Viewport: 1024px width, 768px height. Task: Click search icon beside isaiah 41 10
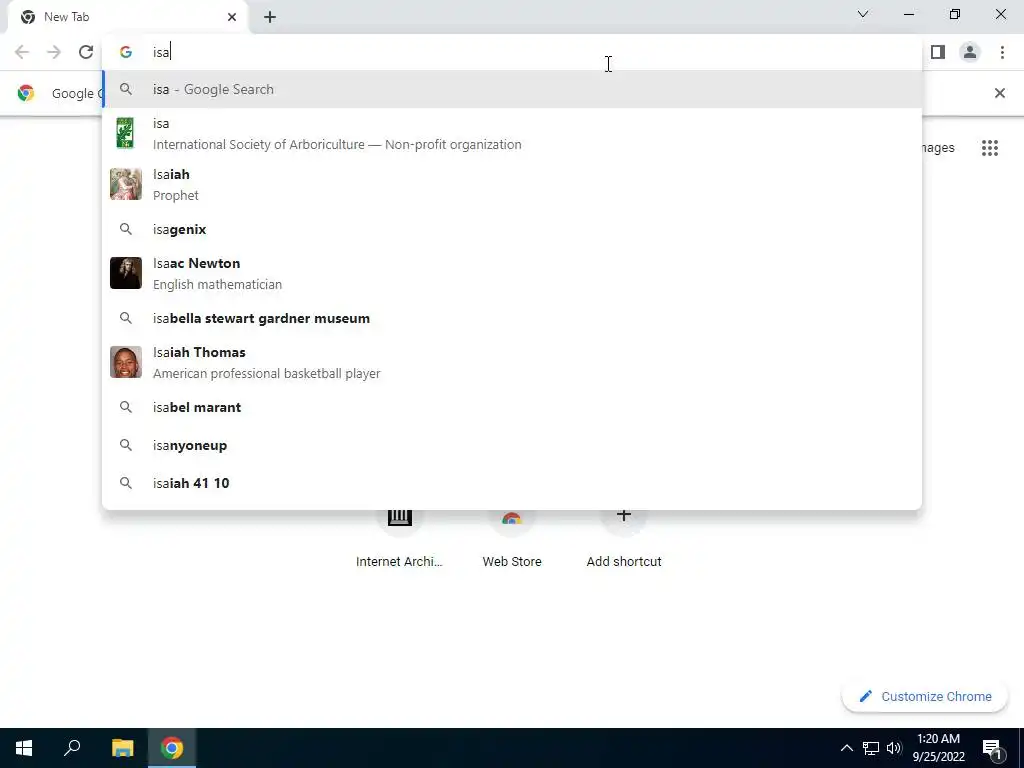click(x=126, y=483)
